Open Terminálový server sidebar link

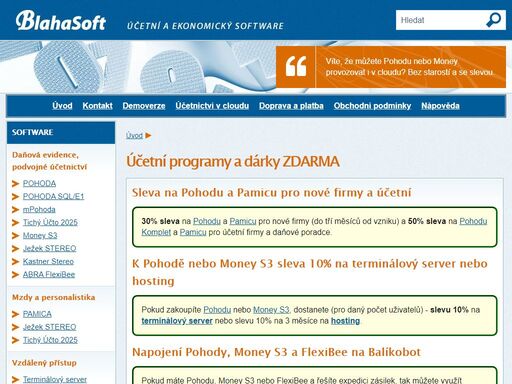[x=55, y=379]
